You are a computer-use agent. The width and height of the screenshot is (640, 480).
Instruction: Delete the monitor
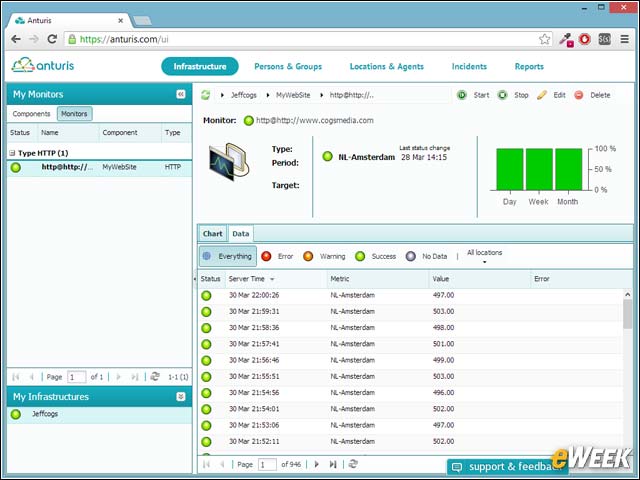592,95
